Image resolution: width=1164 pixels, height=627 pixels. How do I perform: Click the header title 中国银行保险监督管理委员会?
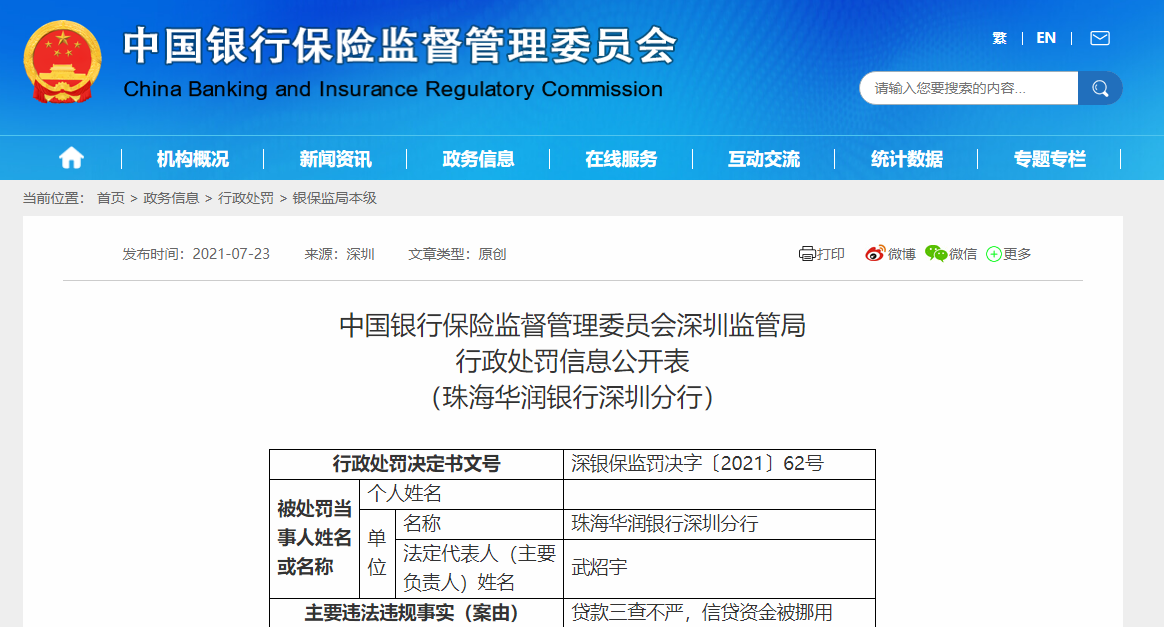(399, 45)
